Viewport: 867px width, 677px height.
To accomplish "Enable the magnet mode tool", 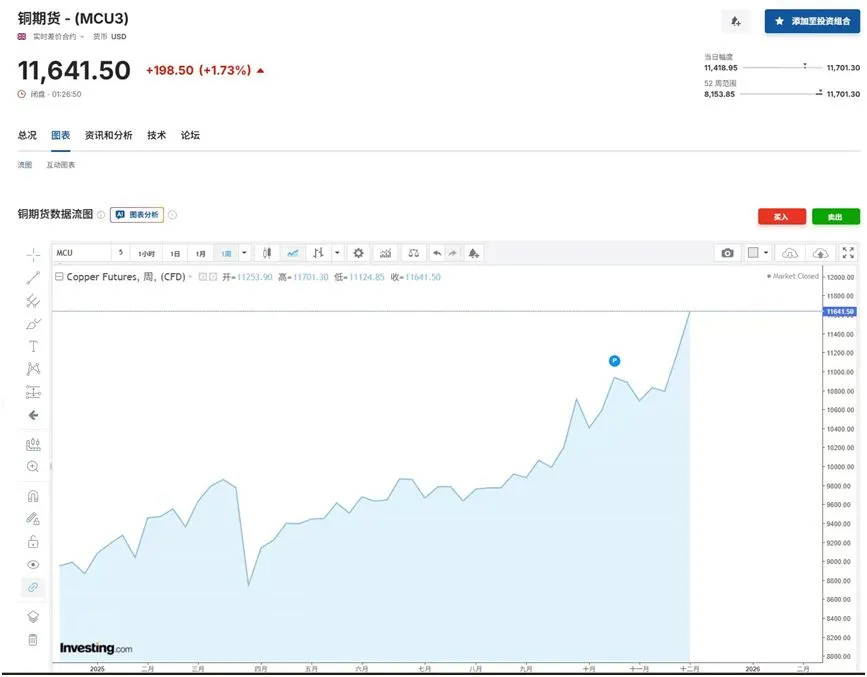I will (33, 495).
